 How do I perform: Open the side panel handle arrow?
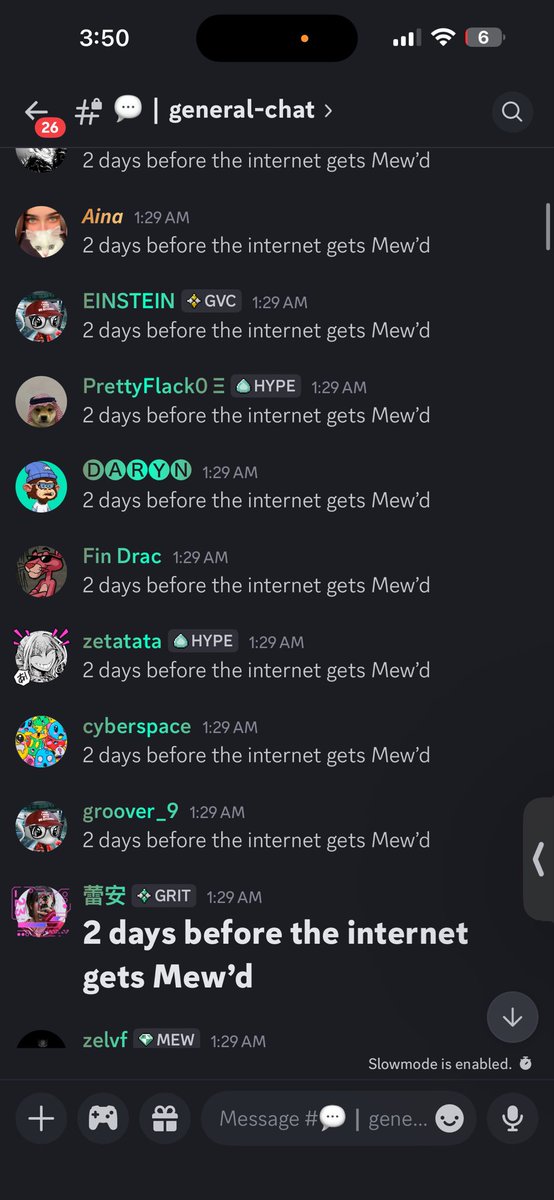(x=538, y=859)
